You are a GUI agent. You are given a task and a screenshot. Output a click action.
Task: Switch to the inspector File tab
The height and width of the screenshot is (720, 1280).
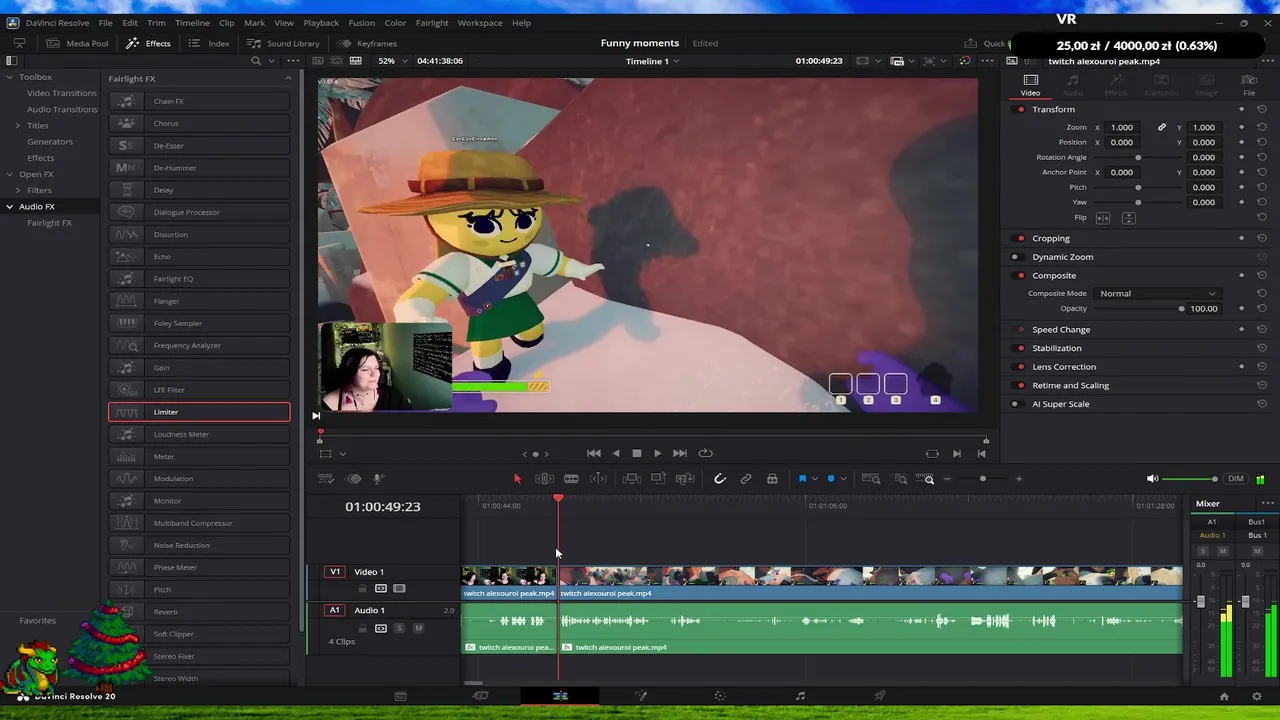tap(1249, 85)
